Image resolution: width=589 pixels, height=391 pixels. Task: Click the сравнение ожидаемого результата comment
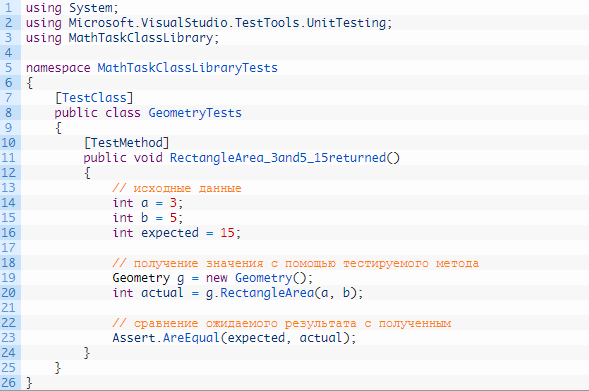pos(282,323)
